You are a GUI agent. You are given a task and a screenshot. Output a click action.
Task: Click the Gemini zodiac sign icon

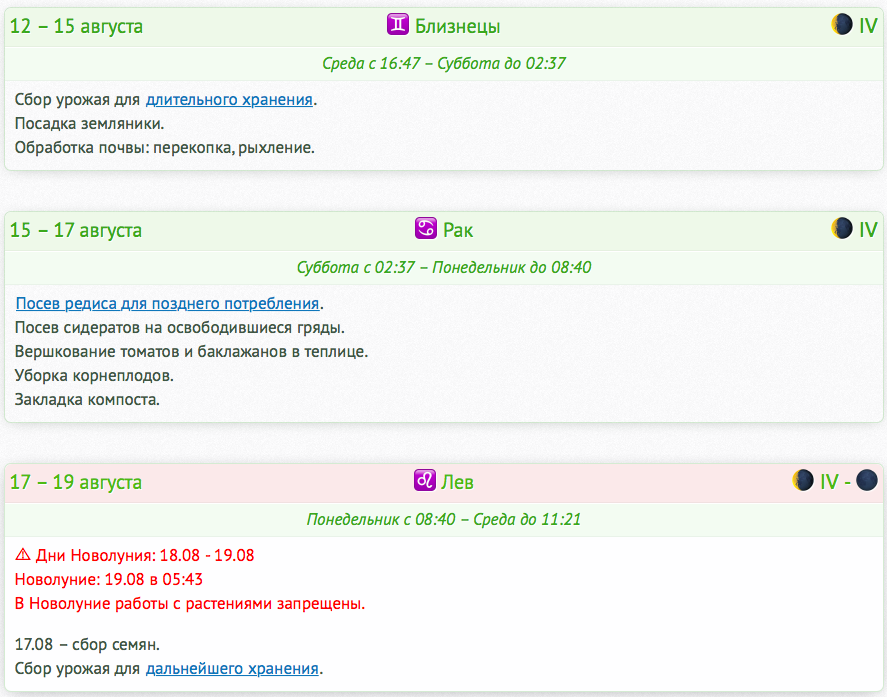pyautogui.click(x=397, y=25)
